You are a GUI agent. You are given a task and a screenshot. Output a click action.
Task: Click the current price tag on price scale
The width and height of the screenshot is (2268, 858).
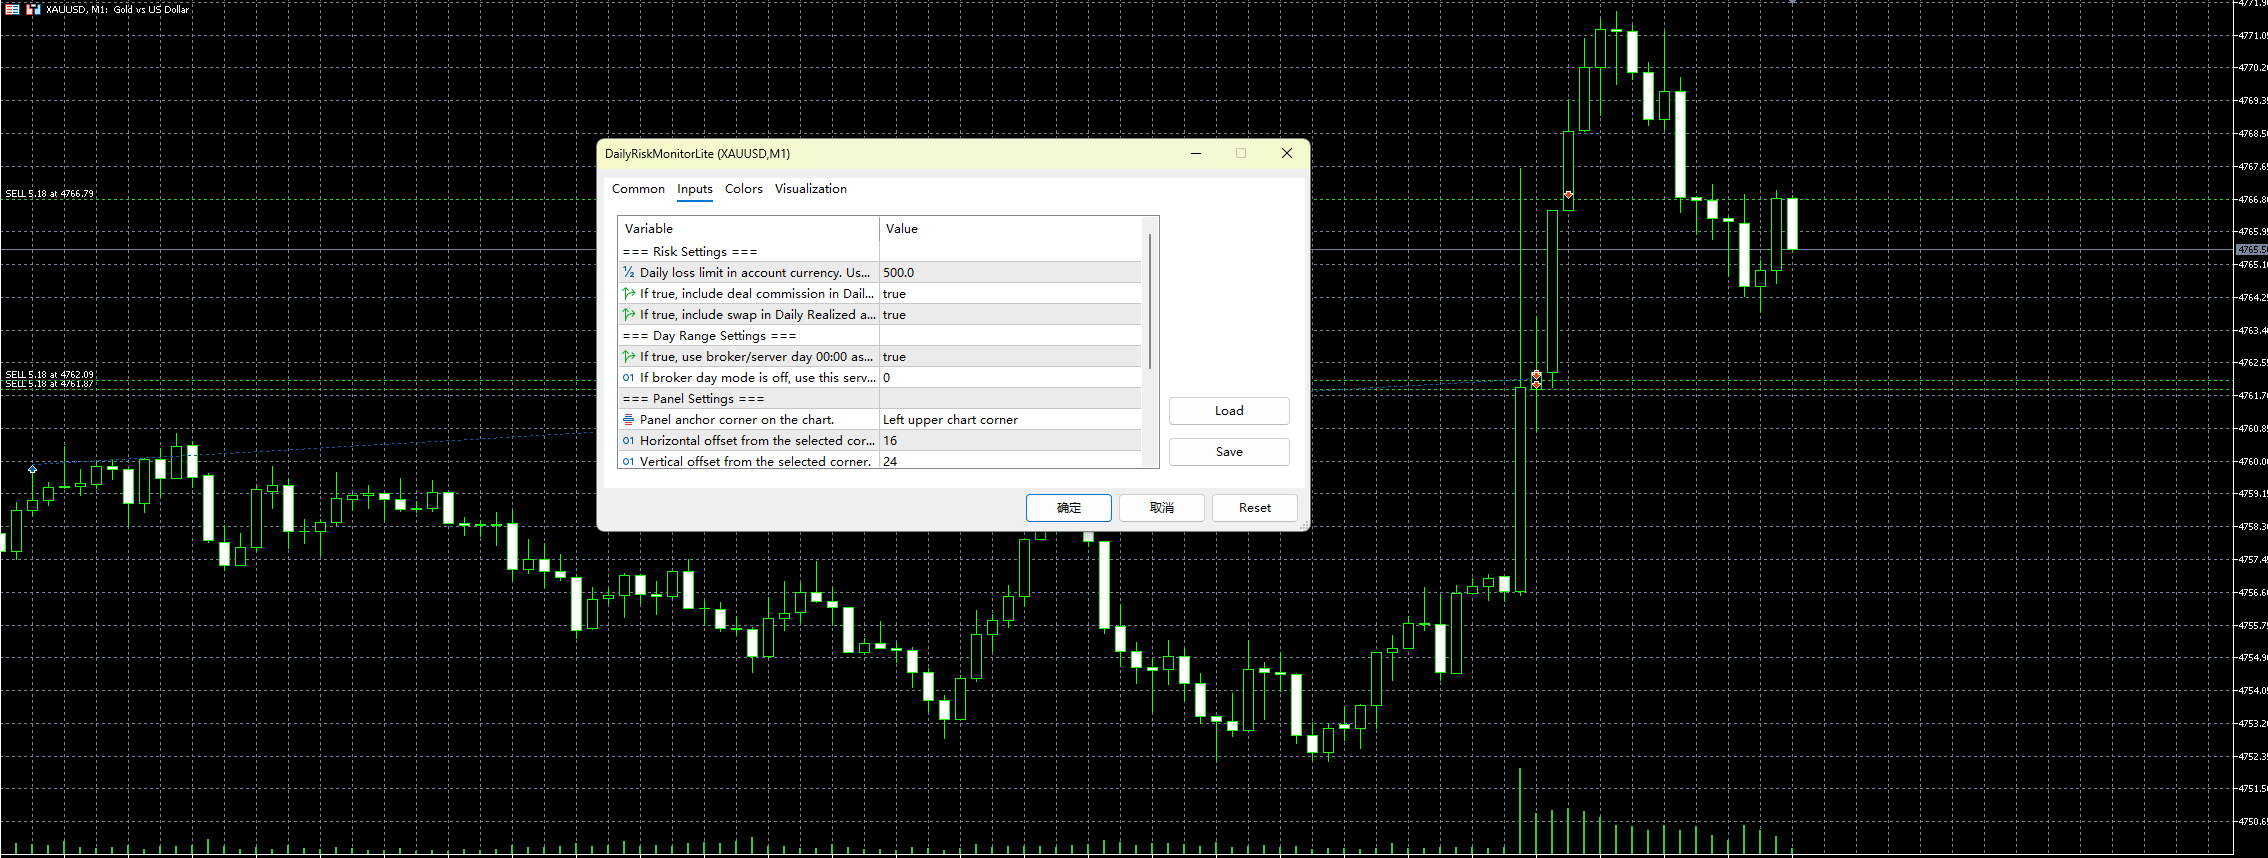pos(2251,249)
